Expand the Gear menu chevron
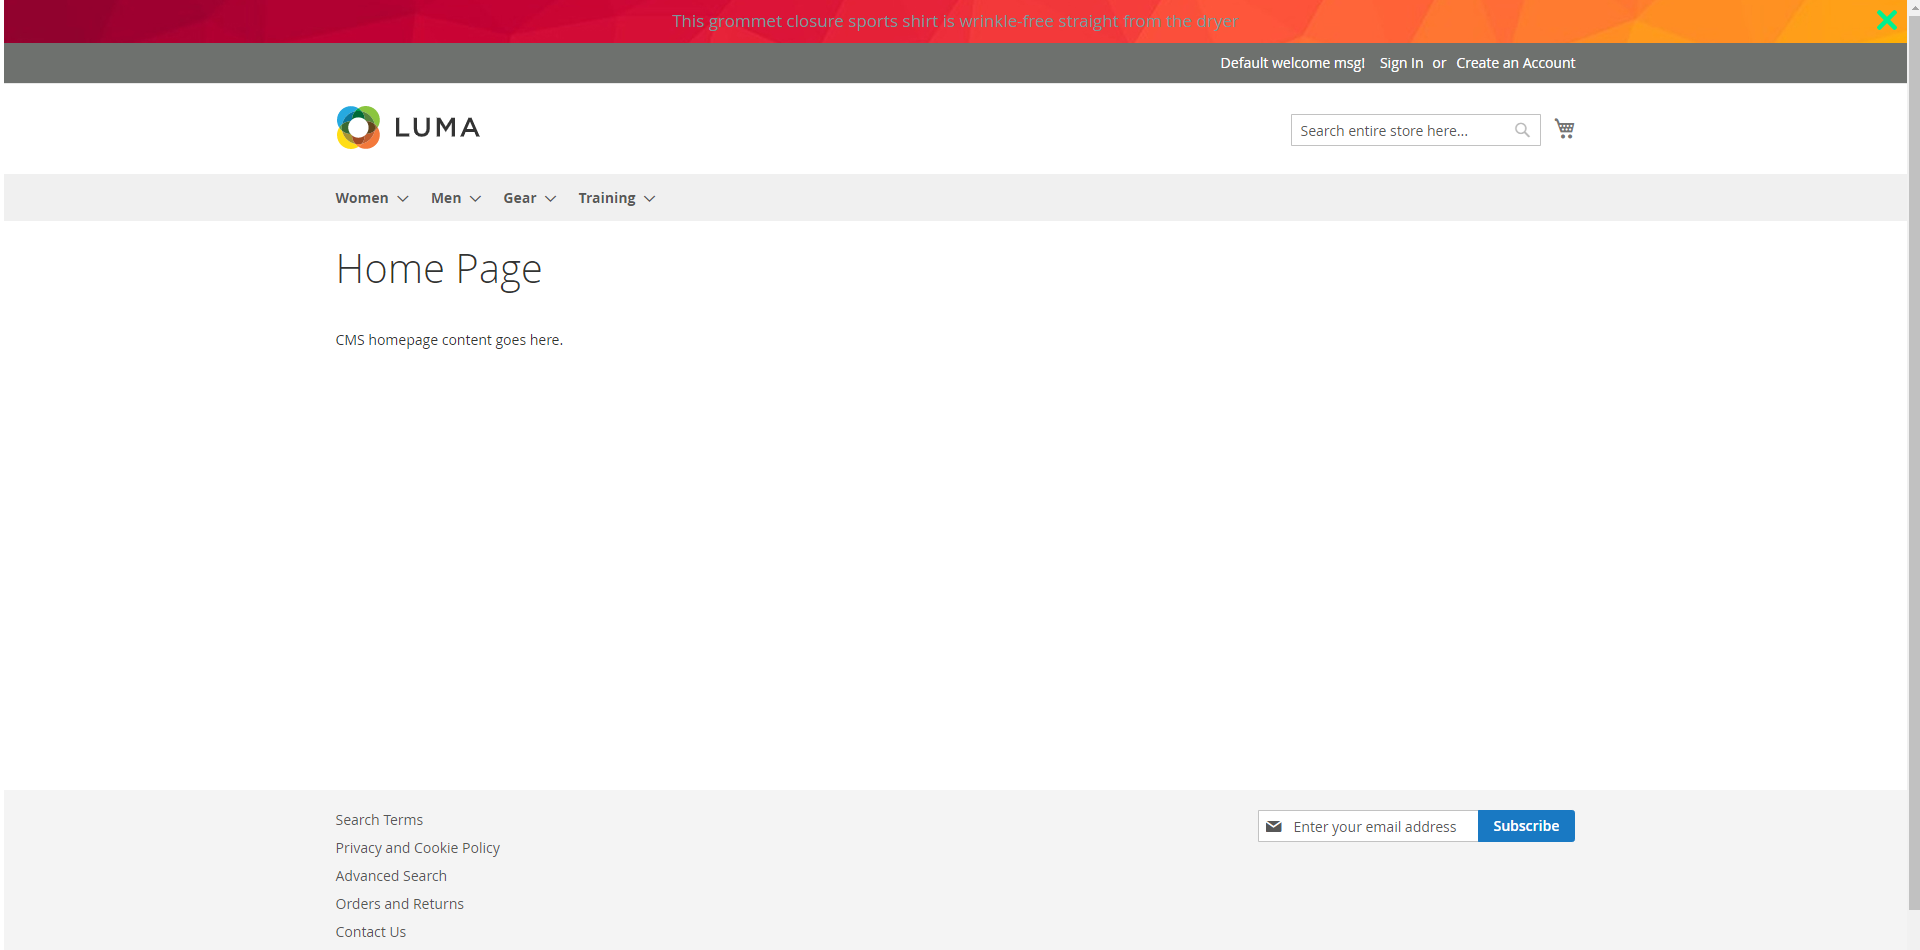 tap(550, 199)
